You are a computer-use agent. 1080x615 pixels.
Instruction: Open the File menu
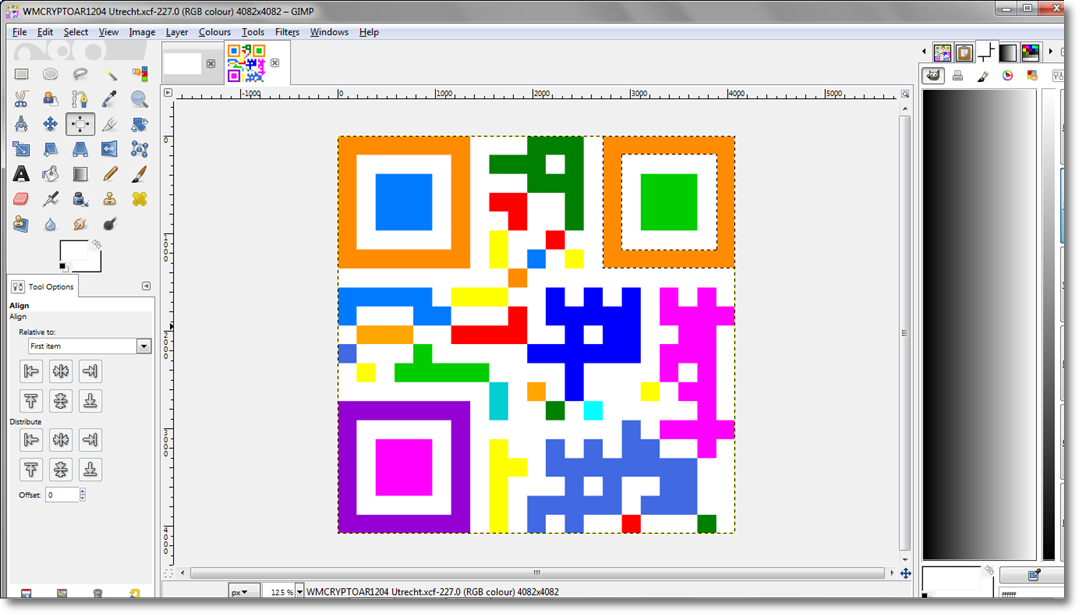tap(19, 32)
